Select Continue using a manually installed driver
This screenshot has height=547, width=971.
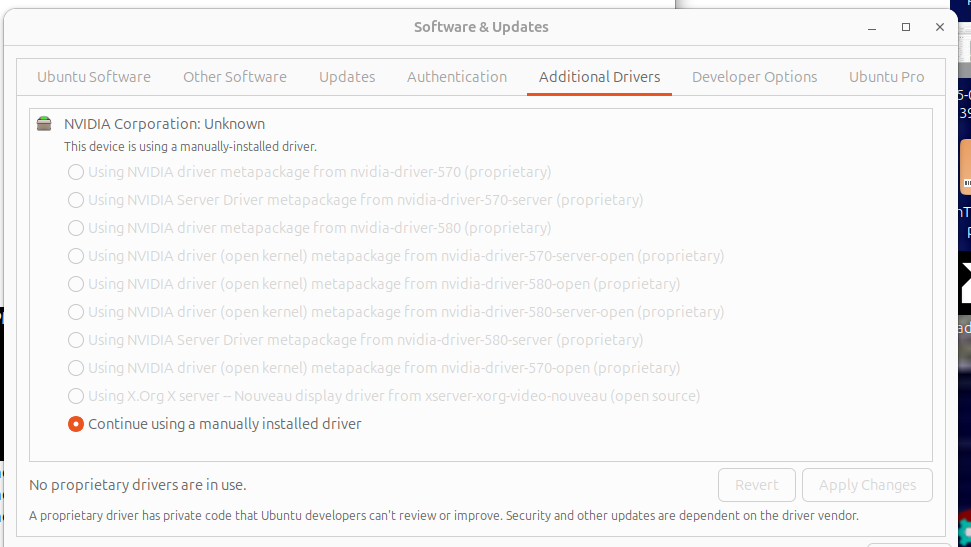[76, 424]
